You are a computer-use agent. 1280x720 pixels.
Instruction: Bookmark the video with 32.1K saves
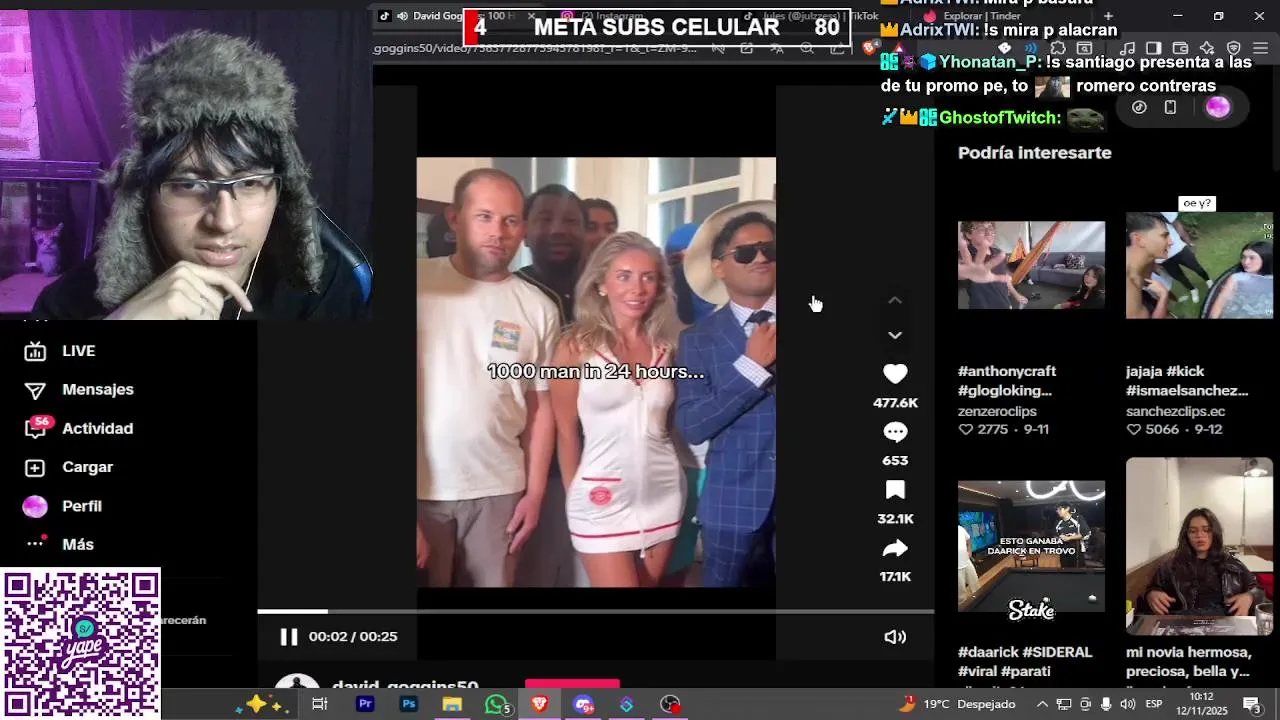(x=895, y=490)
